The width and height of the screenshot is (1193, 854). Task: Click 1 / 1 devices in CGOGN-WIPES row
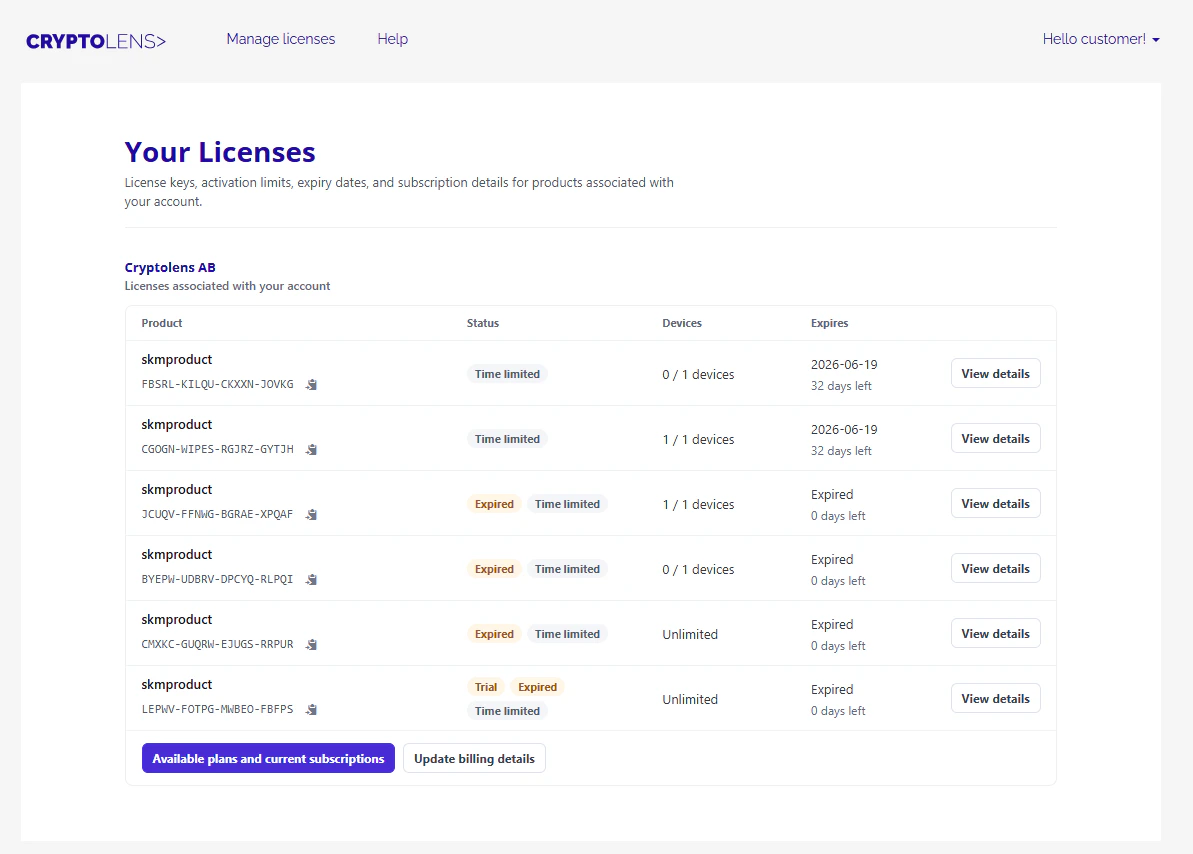[x=698, y=439]
